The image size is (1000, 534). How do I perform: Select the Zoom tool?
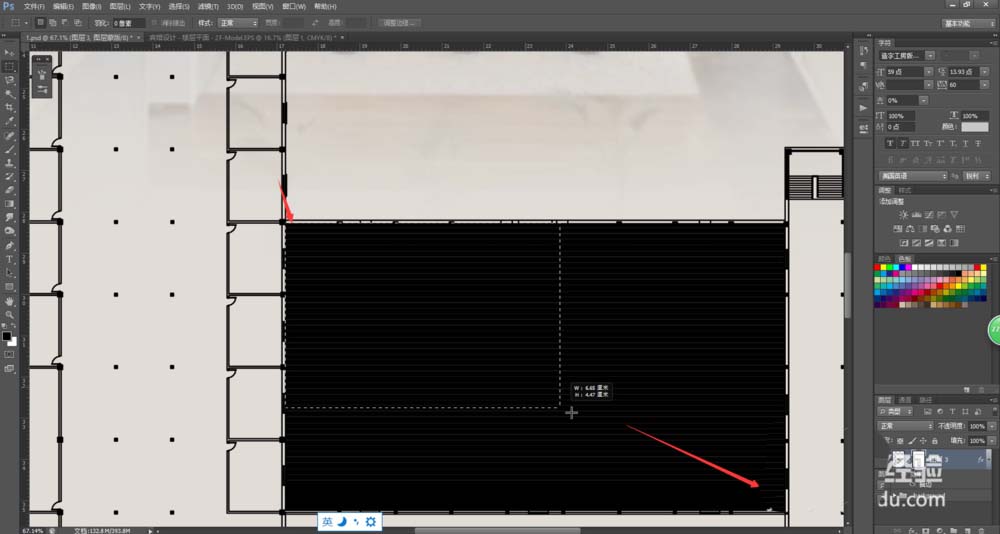point(10,315)
